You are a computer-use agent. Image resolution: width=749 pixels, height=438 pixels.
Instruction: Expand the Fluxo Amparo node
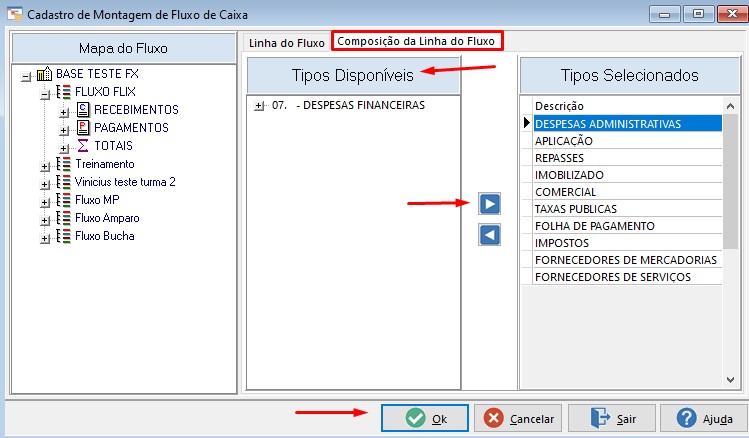[45, 221]
